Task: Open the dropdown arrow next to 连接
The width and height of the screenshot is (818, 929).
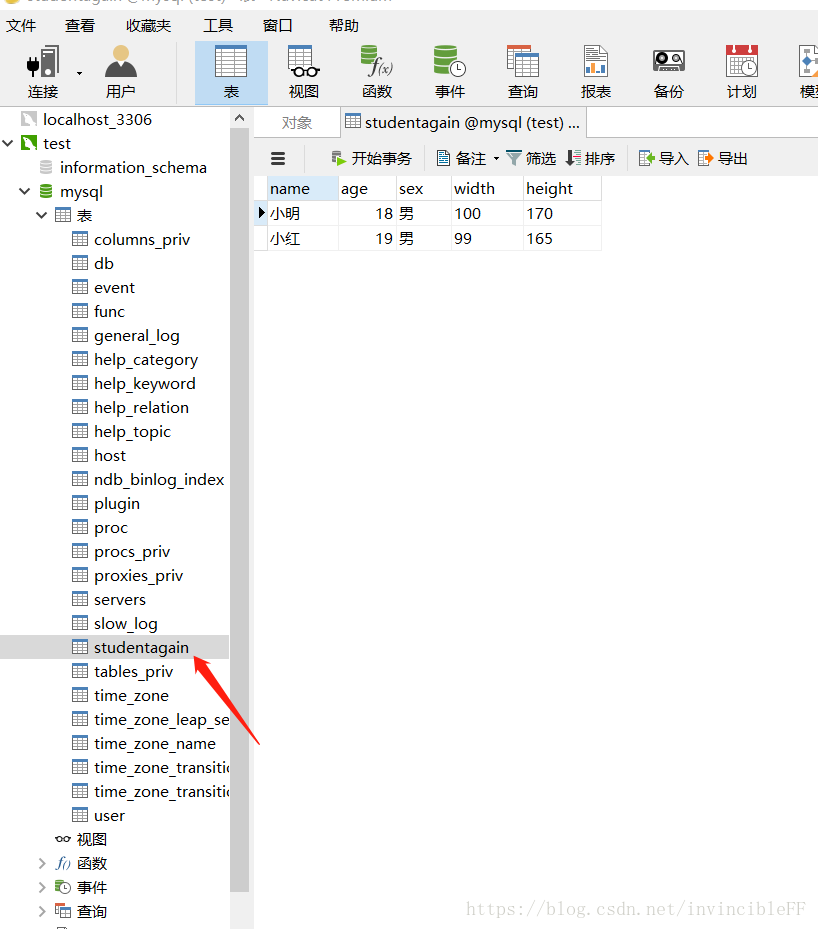Action: (x=79, y=73)
